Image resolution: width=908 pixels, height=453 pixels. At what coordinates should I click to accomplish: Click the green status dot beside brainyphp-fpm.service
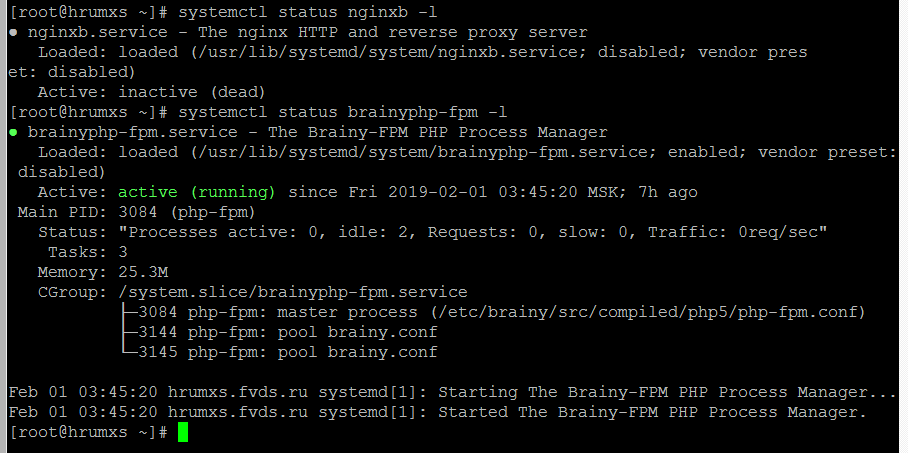(x=12, y=132)
